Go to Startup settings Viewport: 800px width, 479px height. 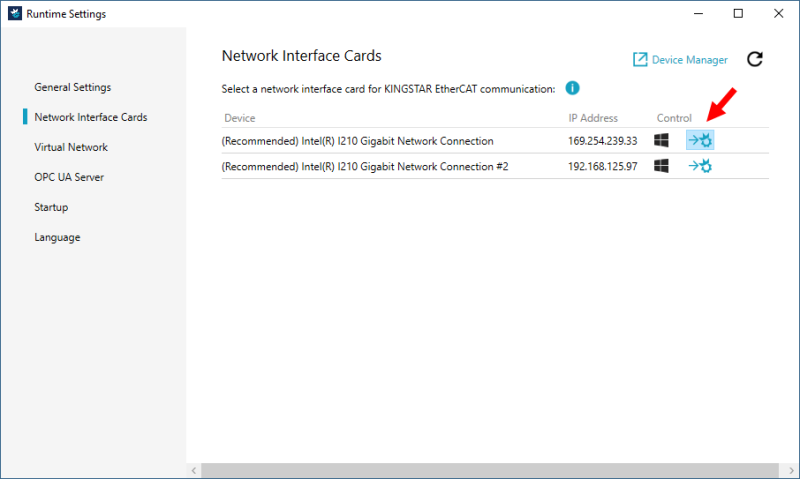(x=52, y=207)
